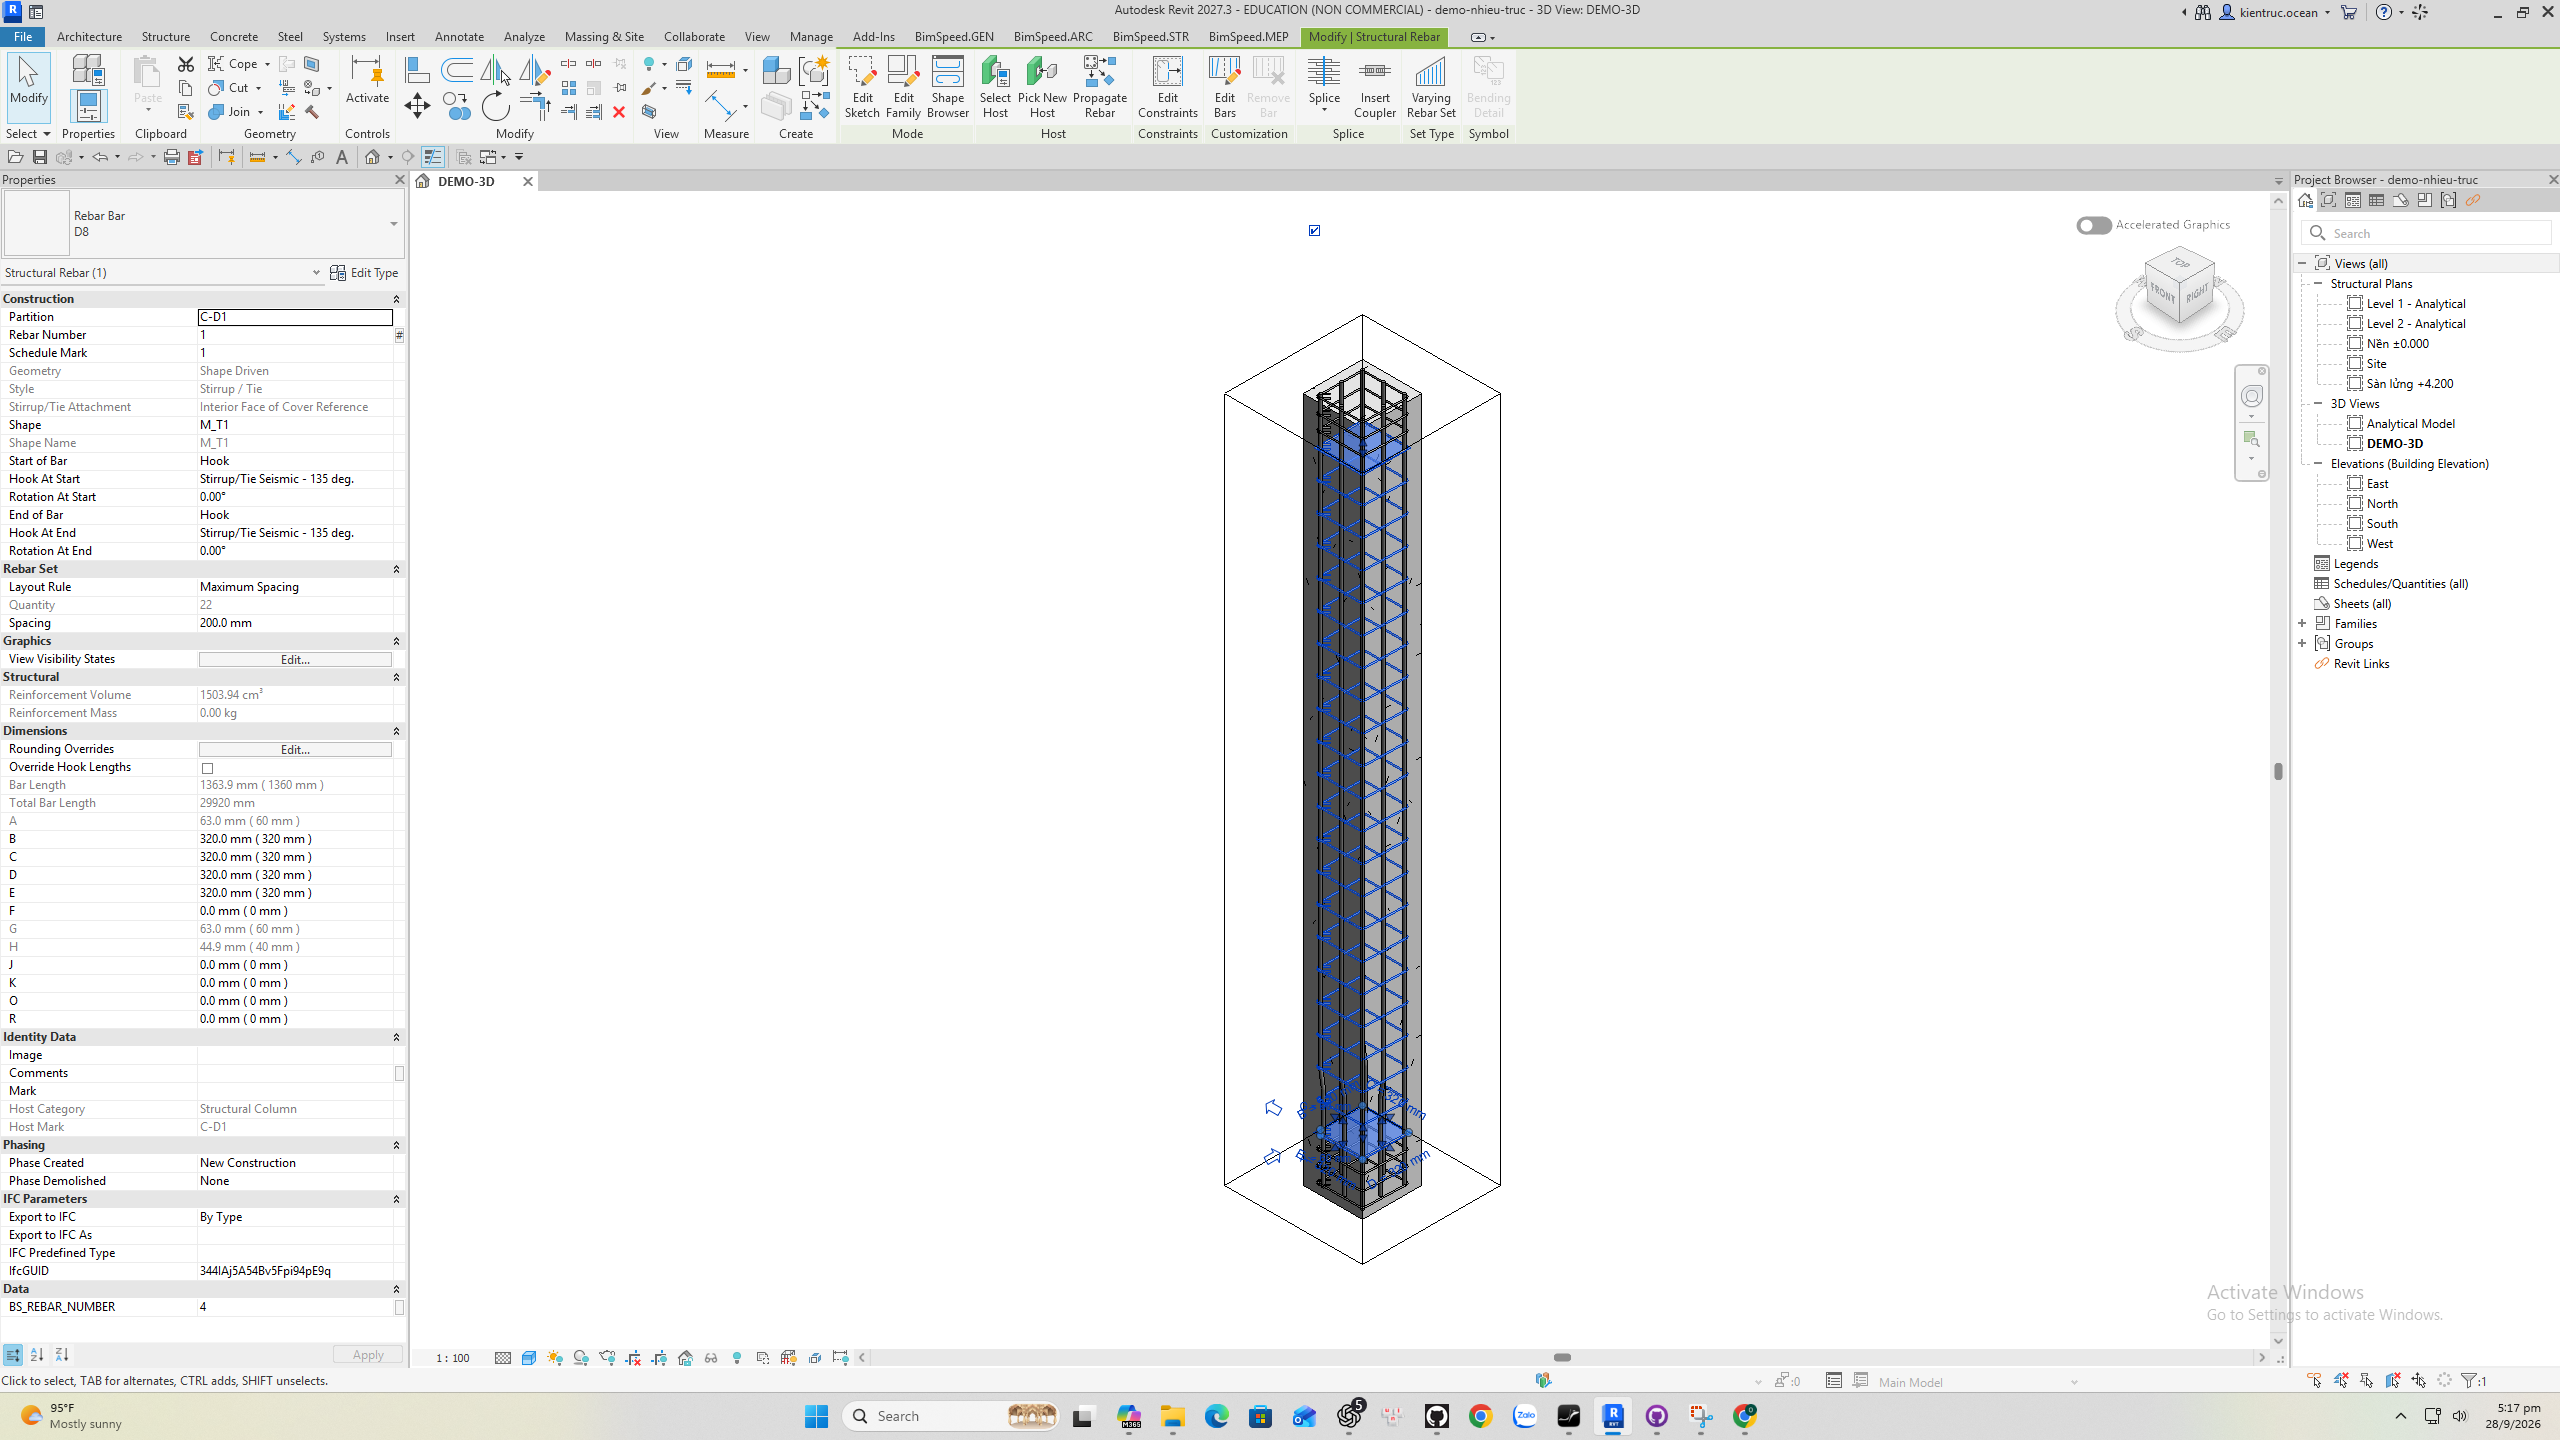
Task: Check the Override Hook Lengths checkbox
Action: 208,768
